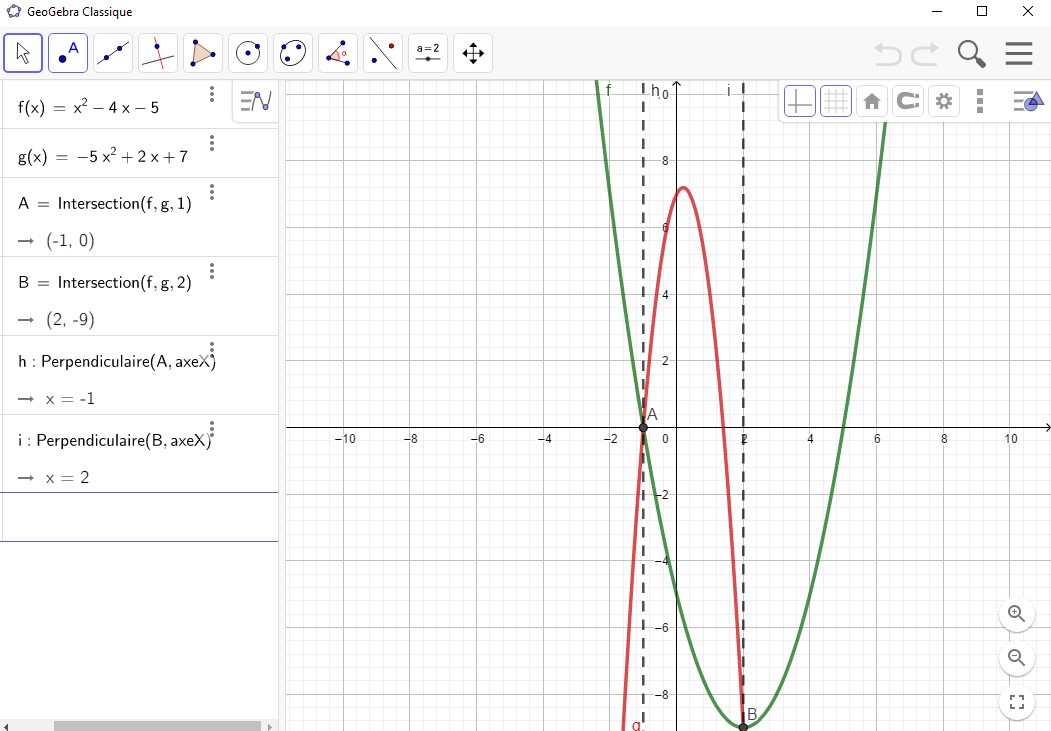Click the (-1, 0) result value
The width and height of the screenshot is (1051, 731).
point(70,241)
